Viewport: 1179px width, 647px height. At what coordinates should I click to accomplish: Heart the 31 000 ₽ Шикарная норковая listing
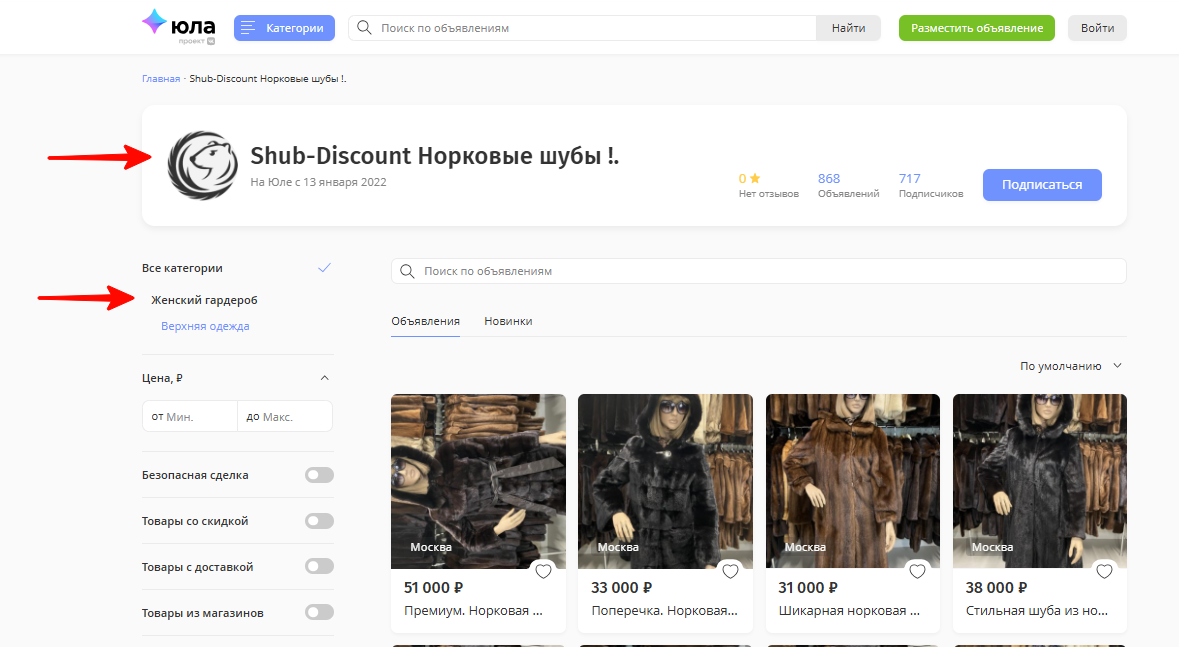(917, 570)
